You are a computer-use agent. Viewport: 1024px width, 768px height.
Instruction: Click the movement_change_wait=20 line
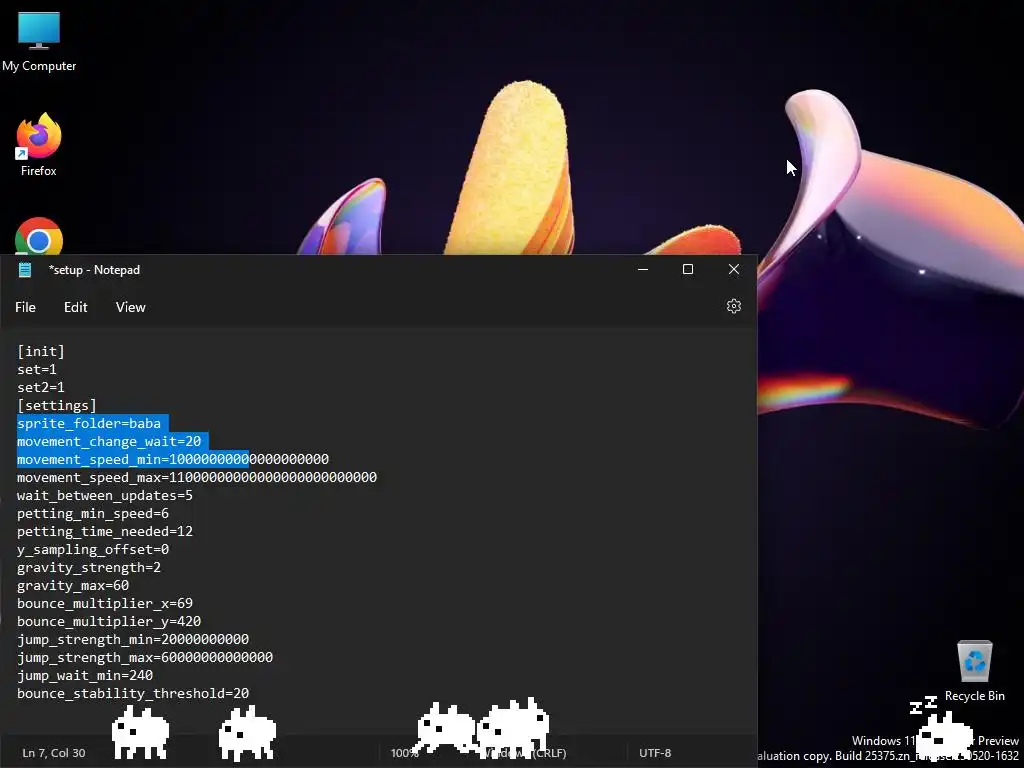pos(109,441)
